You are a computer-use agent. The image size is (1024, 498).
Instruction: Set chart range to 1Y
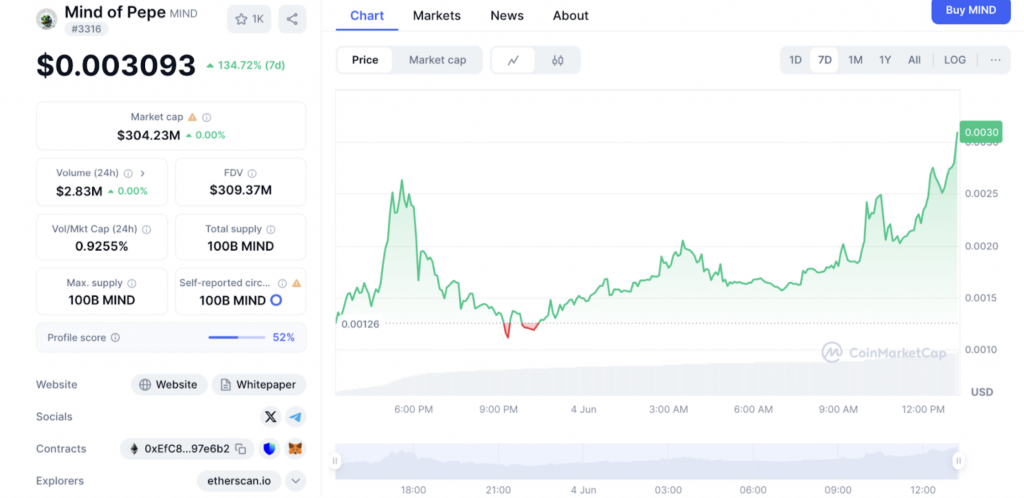coord(885,60)
